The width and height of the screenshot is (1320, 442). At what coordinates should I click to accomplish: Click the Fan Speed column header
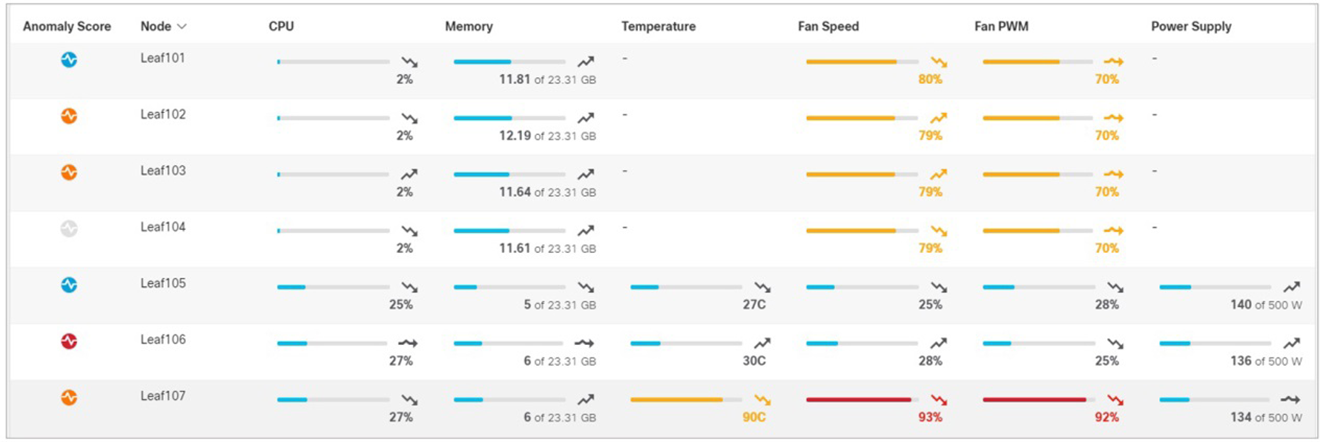click(828, 26)
